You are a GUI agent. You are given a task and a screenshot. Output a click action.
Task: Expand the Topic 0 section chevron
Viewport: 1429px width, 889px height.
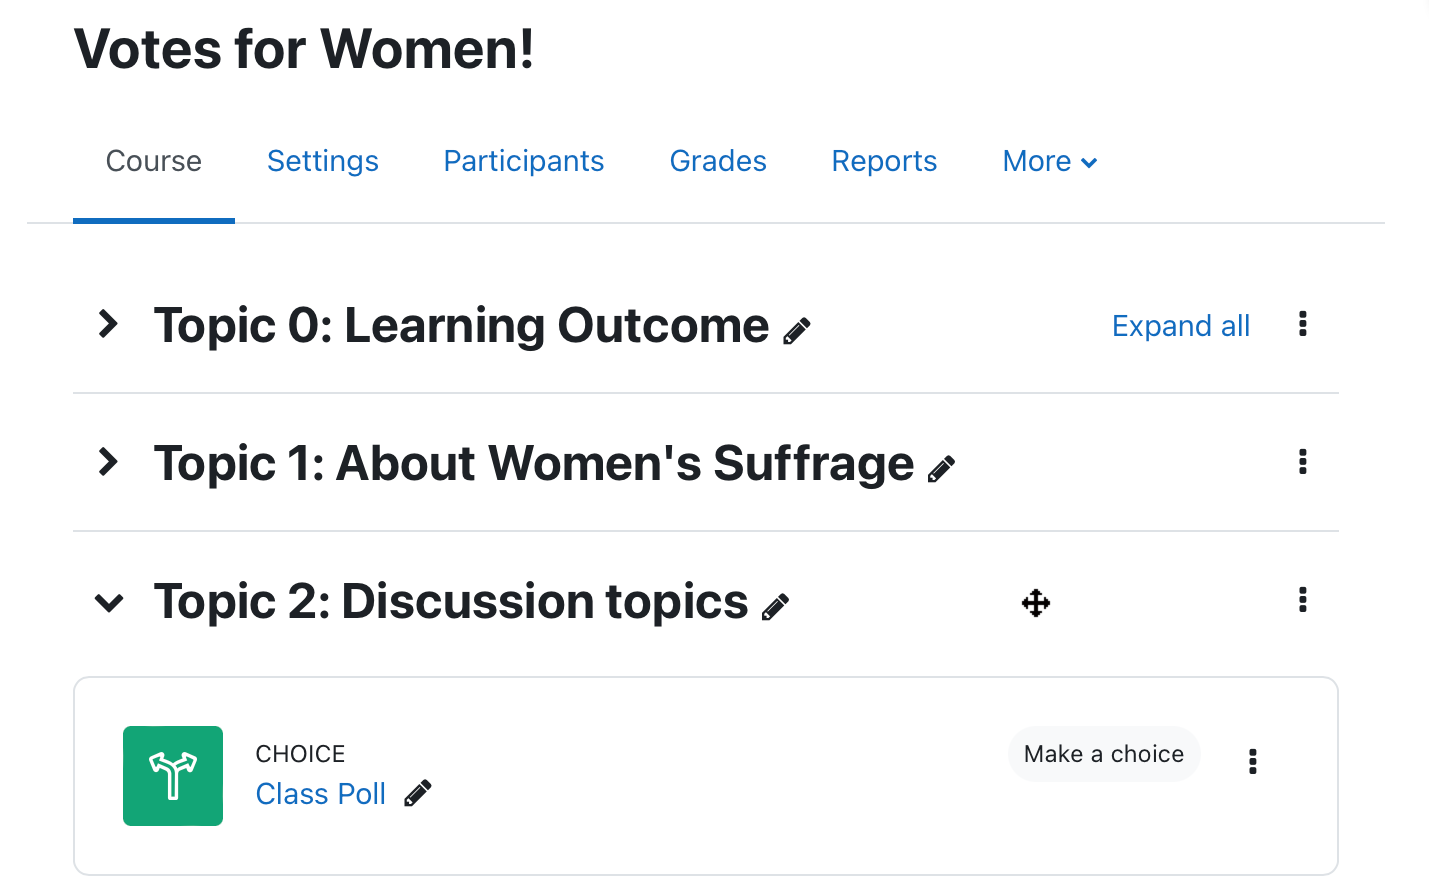[x=108, y=324]
